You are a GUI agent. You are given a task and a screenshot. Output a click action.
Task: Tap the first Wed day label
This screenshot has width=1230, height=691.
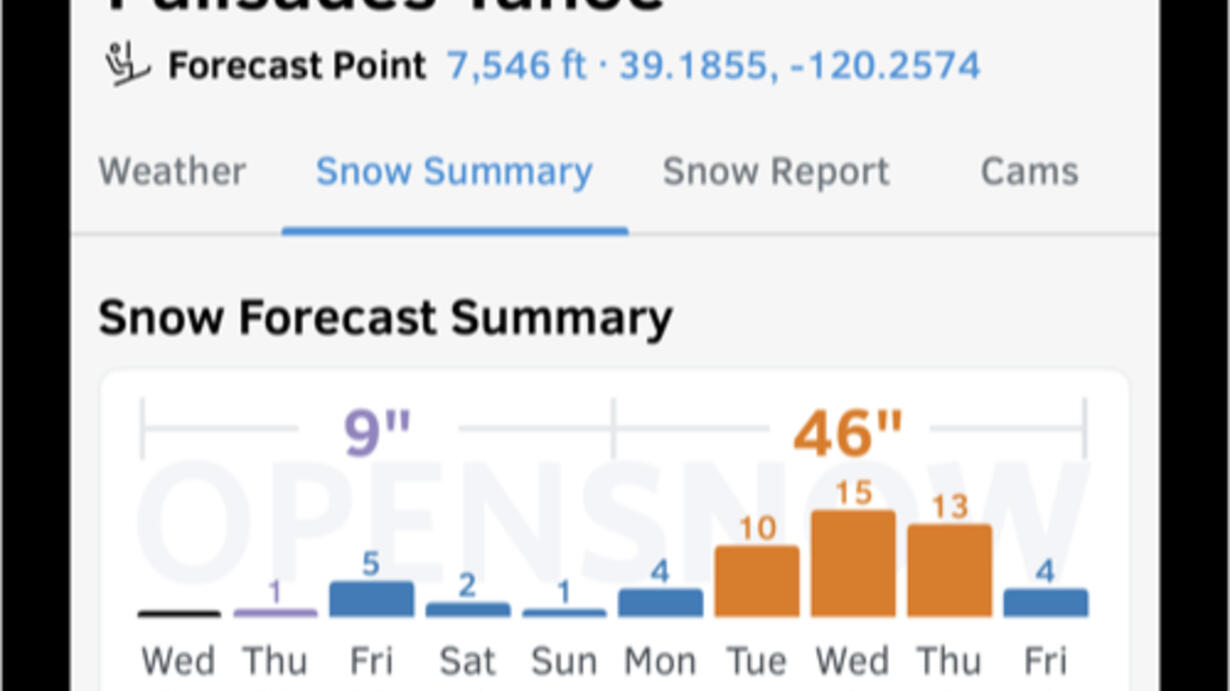[178, 661]
